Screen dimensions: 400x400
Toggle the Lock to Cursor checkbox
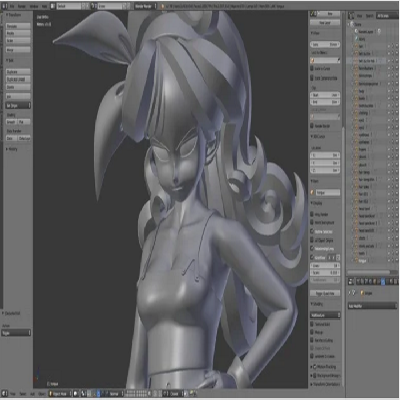point(312,69)
